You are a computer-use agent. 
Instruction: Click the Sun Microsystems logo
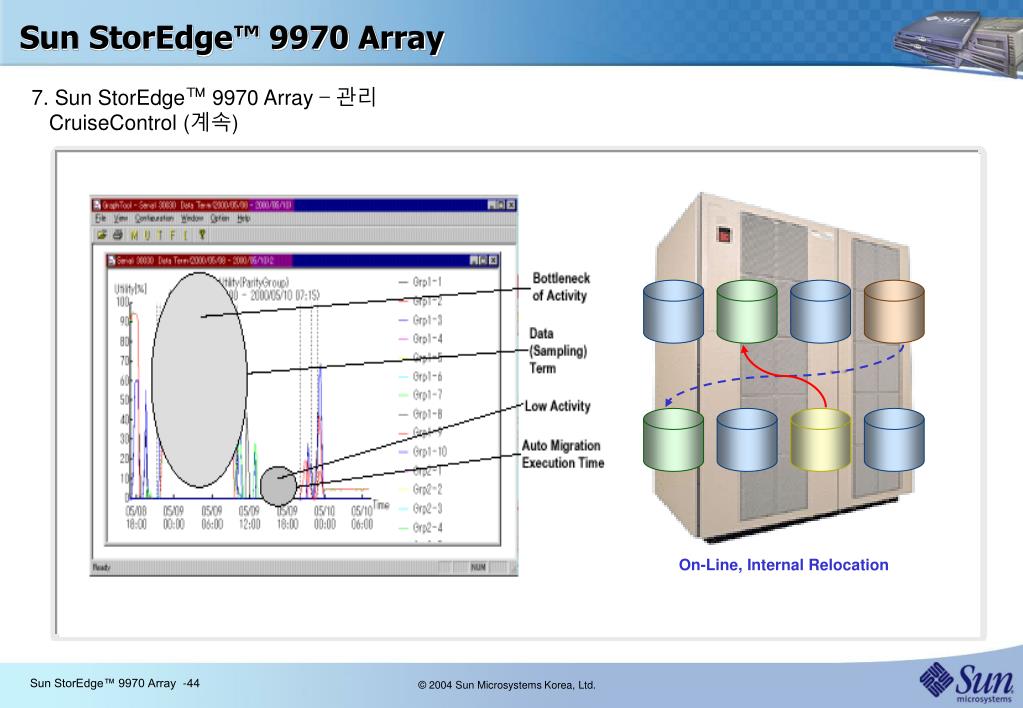[x=967, y=683]
